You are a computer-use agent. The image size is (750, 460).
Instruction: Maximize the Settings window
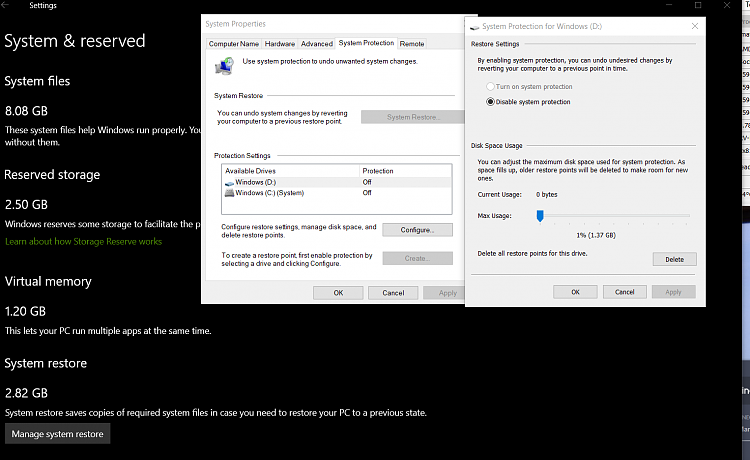pos(698,5)
